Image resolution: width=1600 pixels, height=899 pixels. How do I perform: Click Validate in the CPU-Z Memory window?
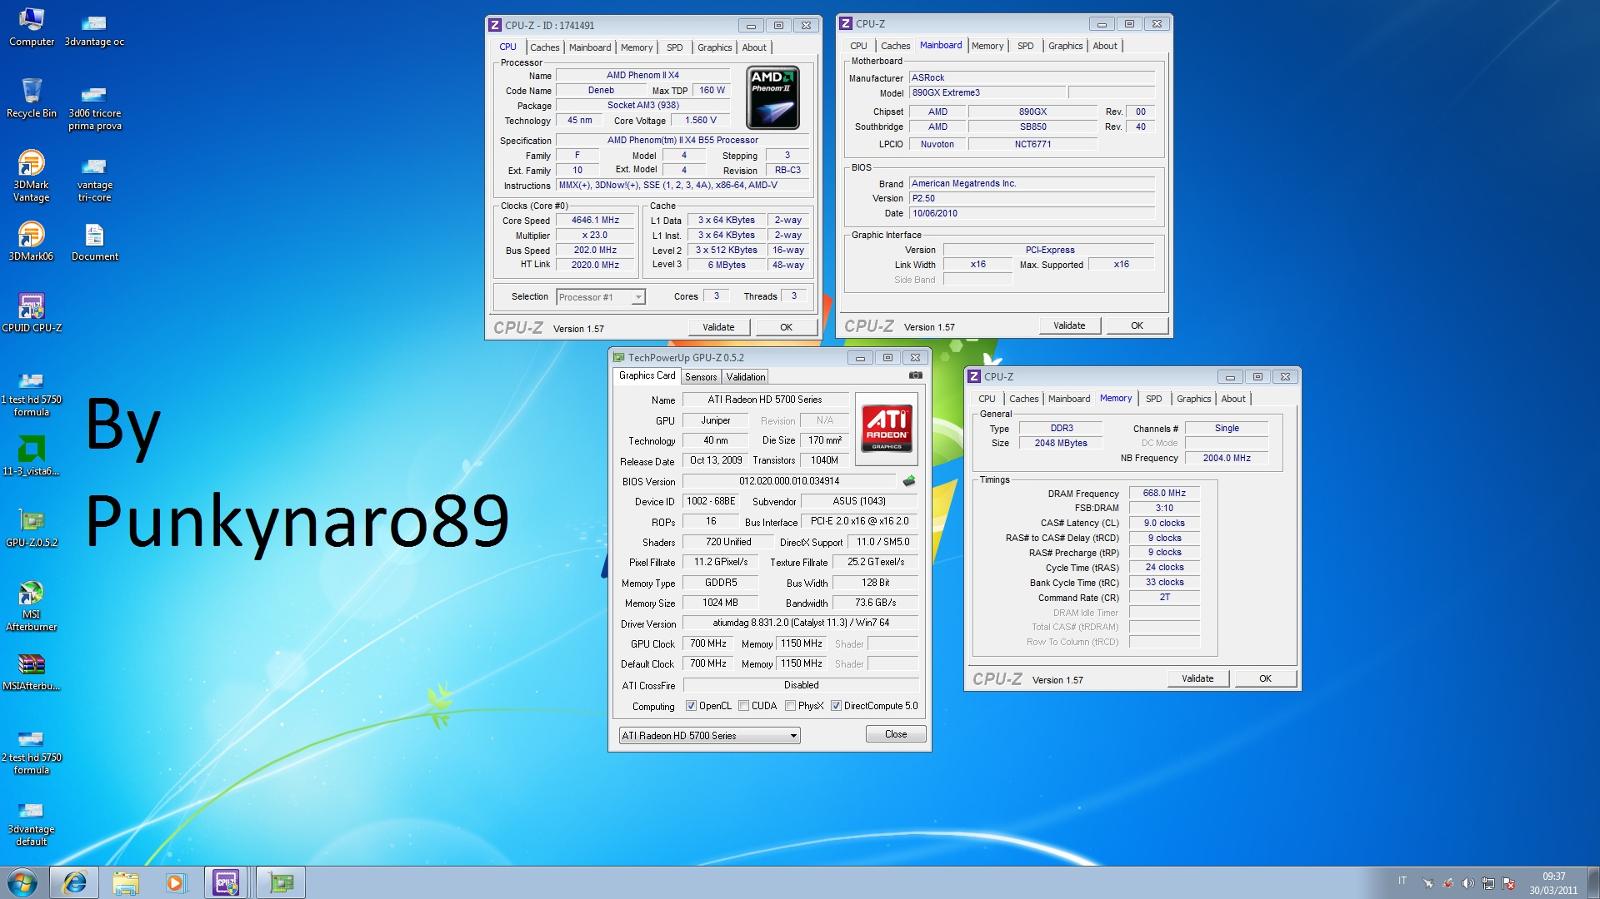pos(1197,678)
